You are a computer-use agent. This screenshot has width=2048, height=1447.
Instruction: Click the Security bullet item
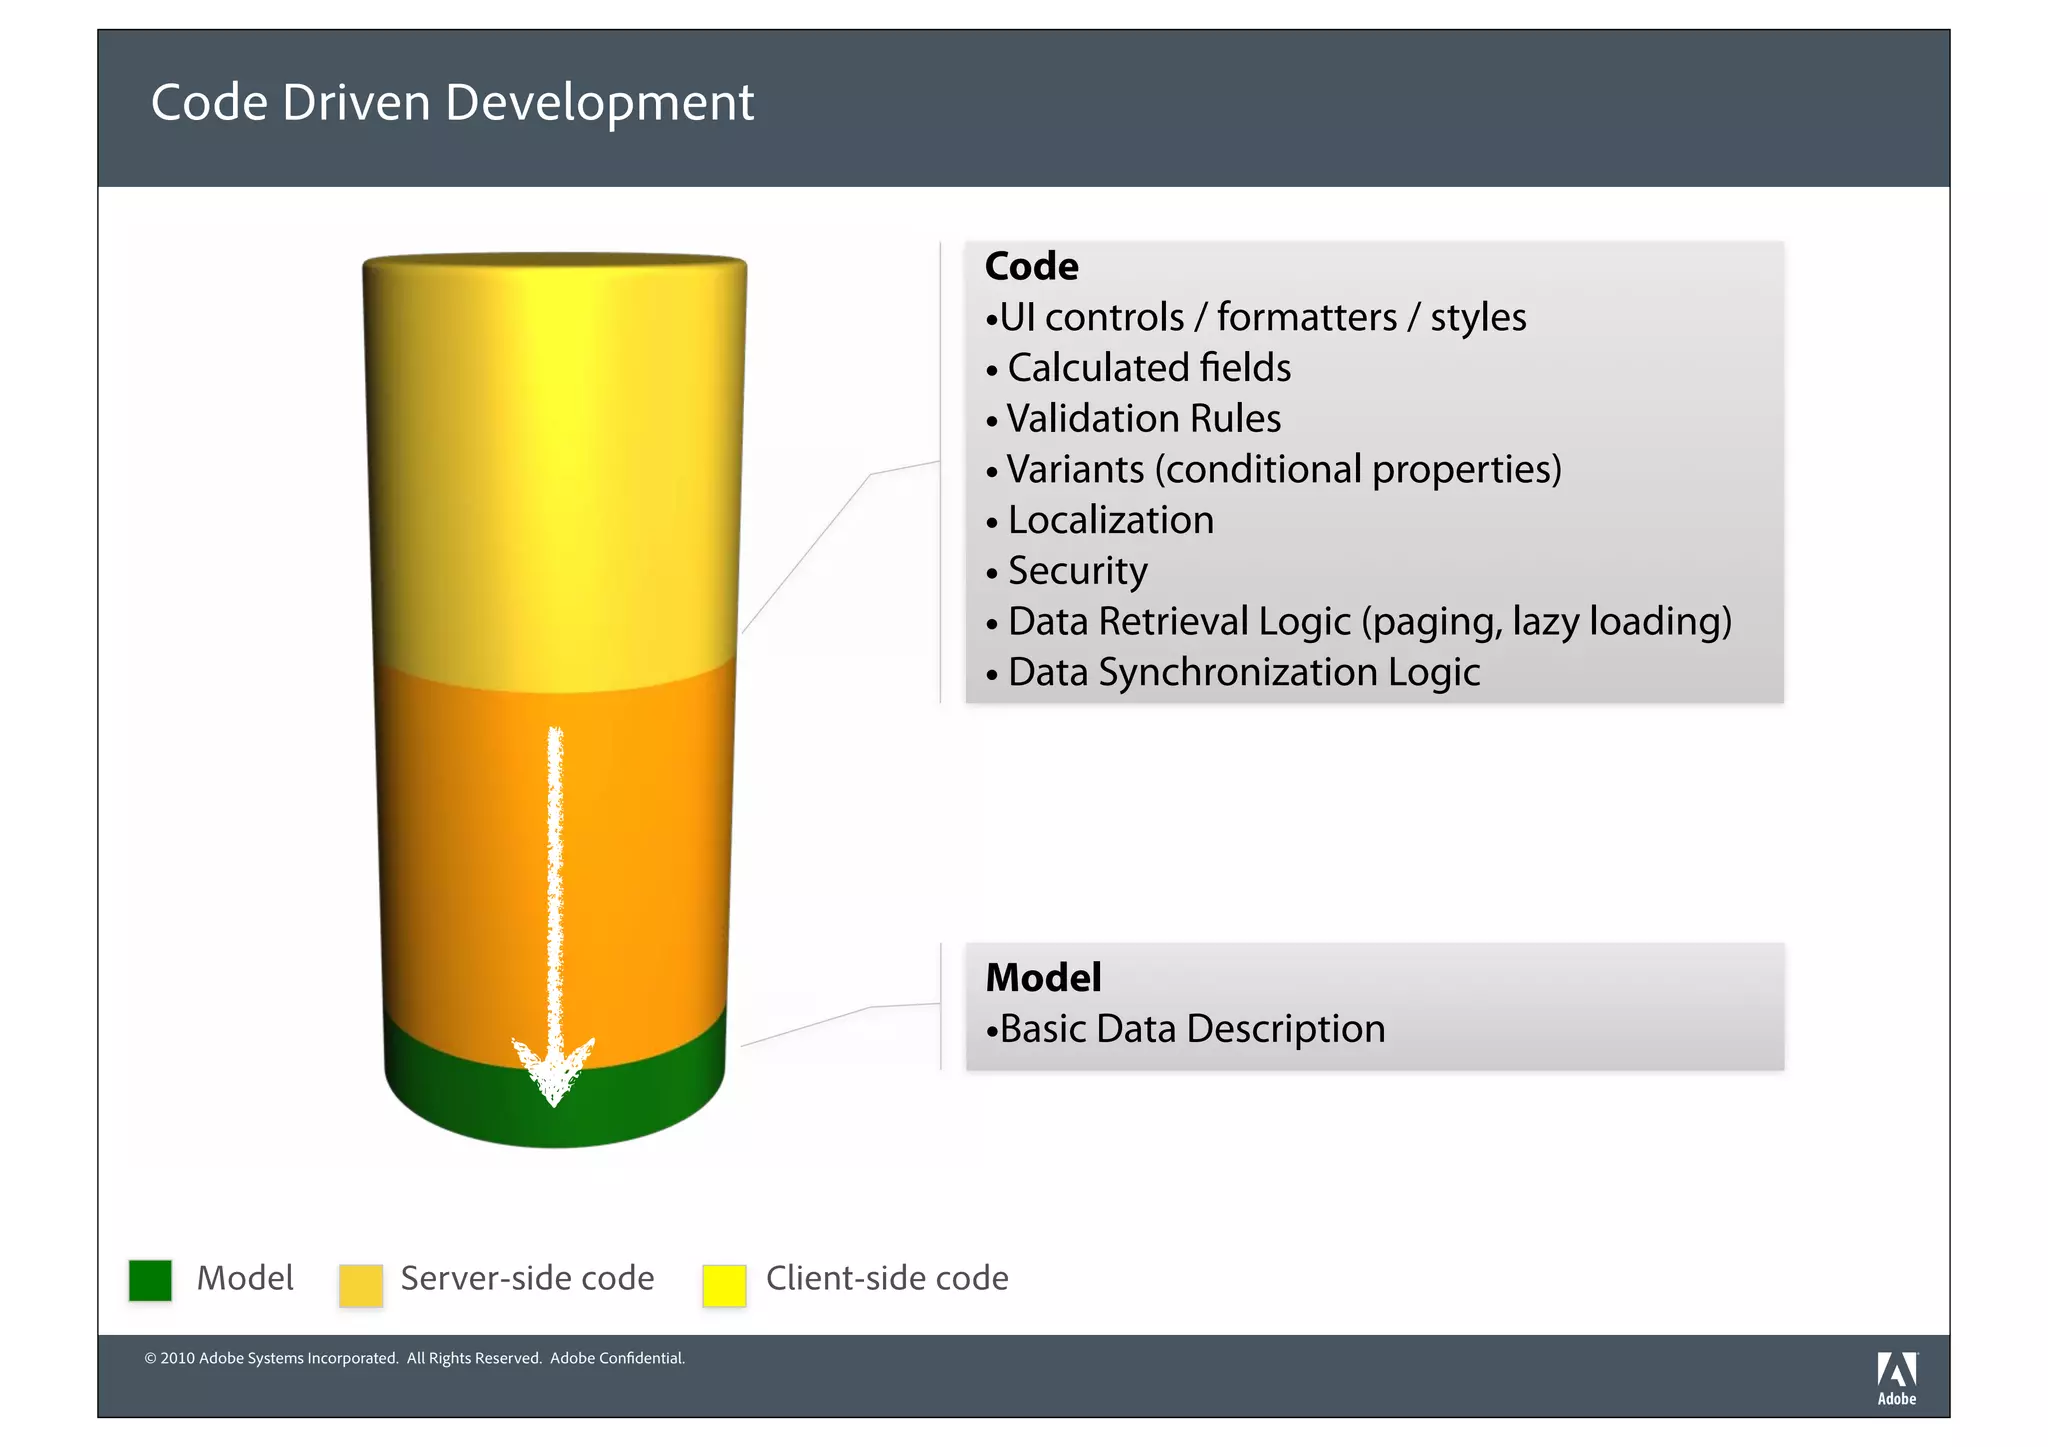coord(1077,571)
